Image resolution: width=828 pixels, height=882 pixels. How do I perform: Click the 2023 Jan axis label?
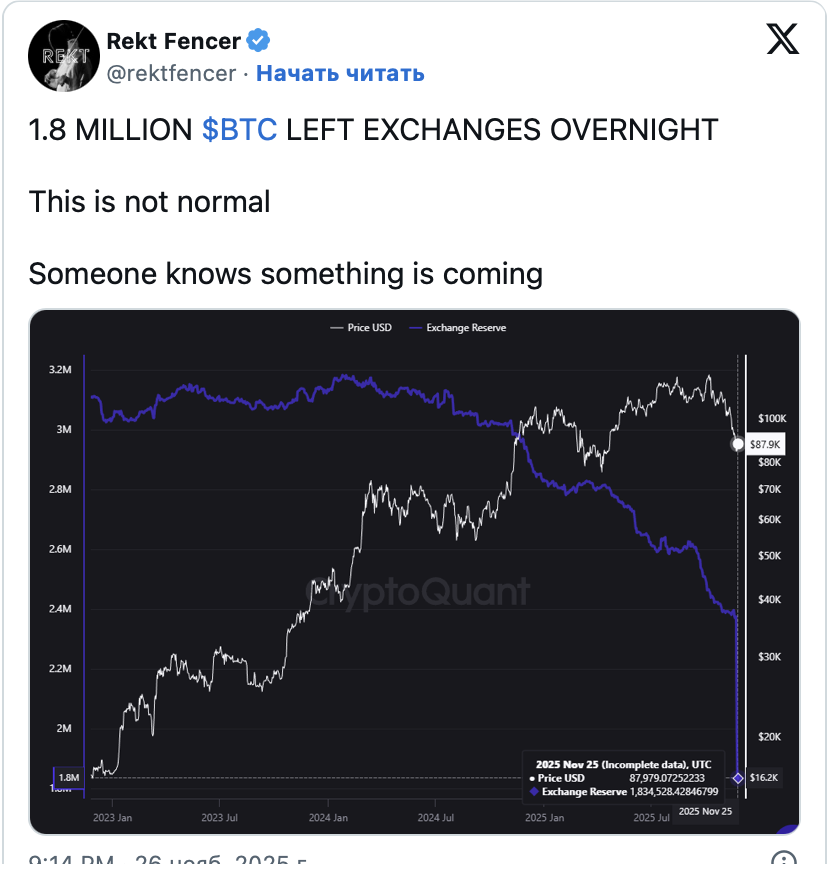coord(111,818)
